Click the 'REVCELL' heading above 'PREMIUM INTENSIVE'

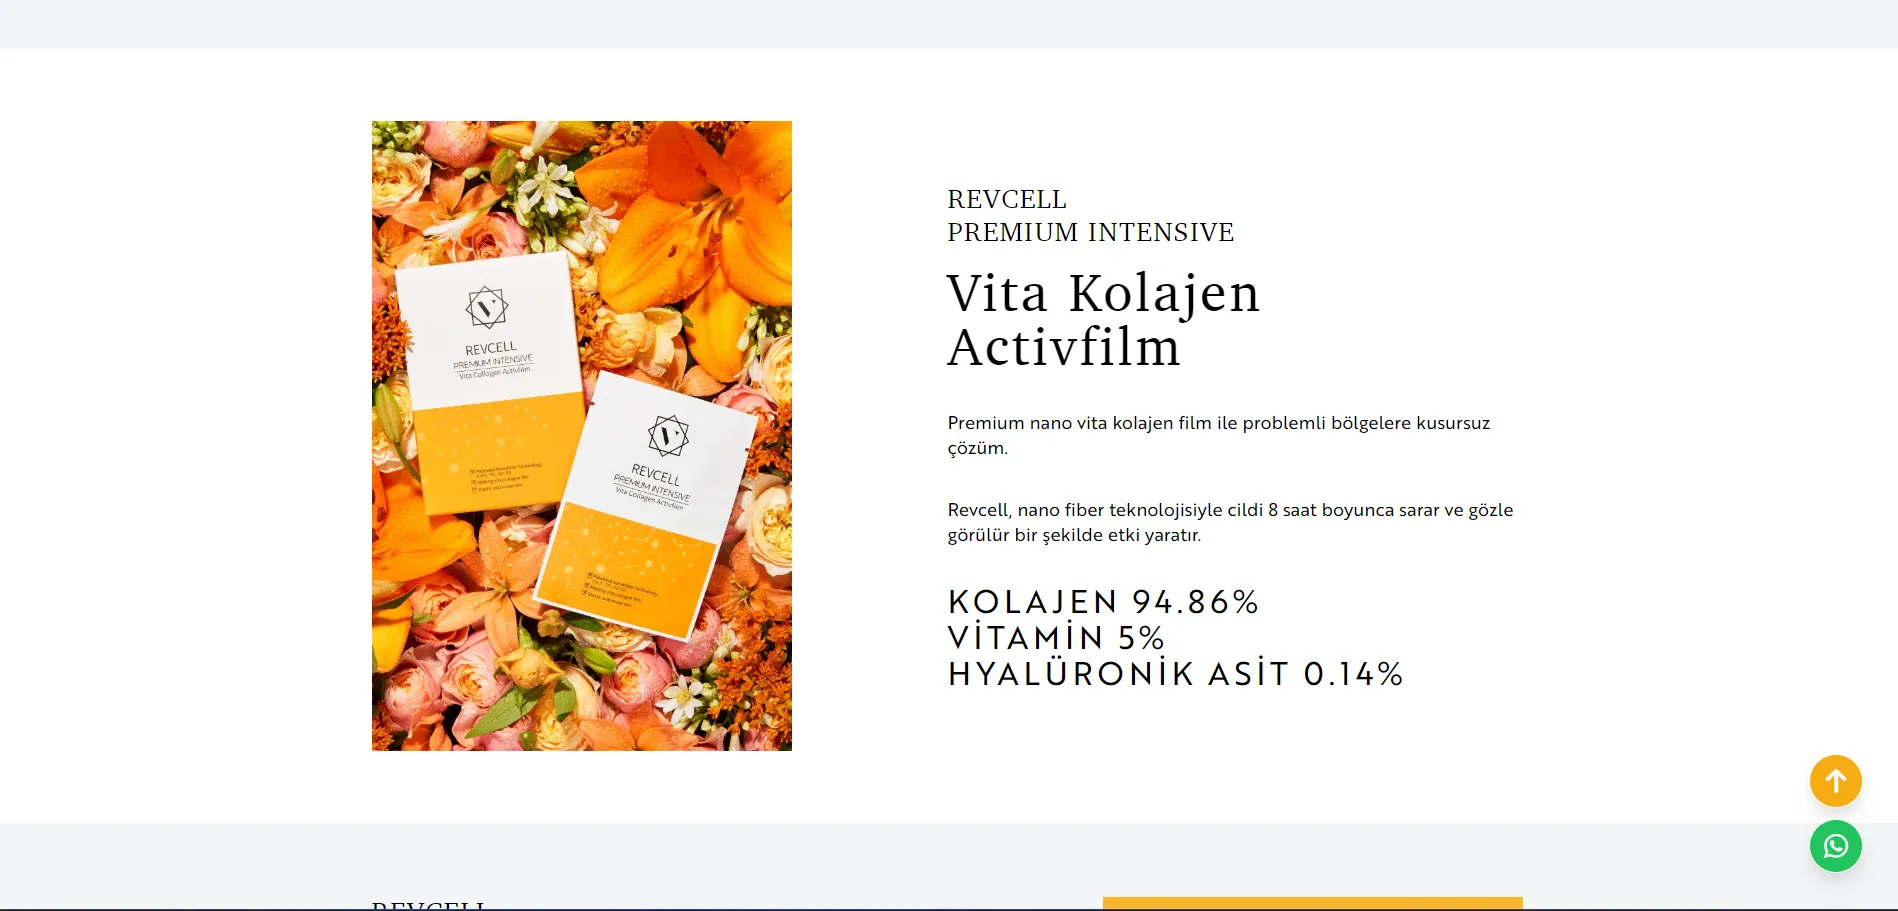1007,199
